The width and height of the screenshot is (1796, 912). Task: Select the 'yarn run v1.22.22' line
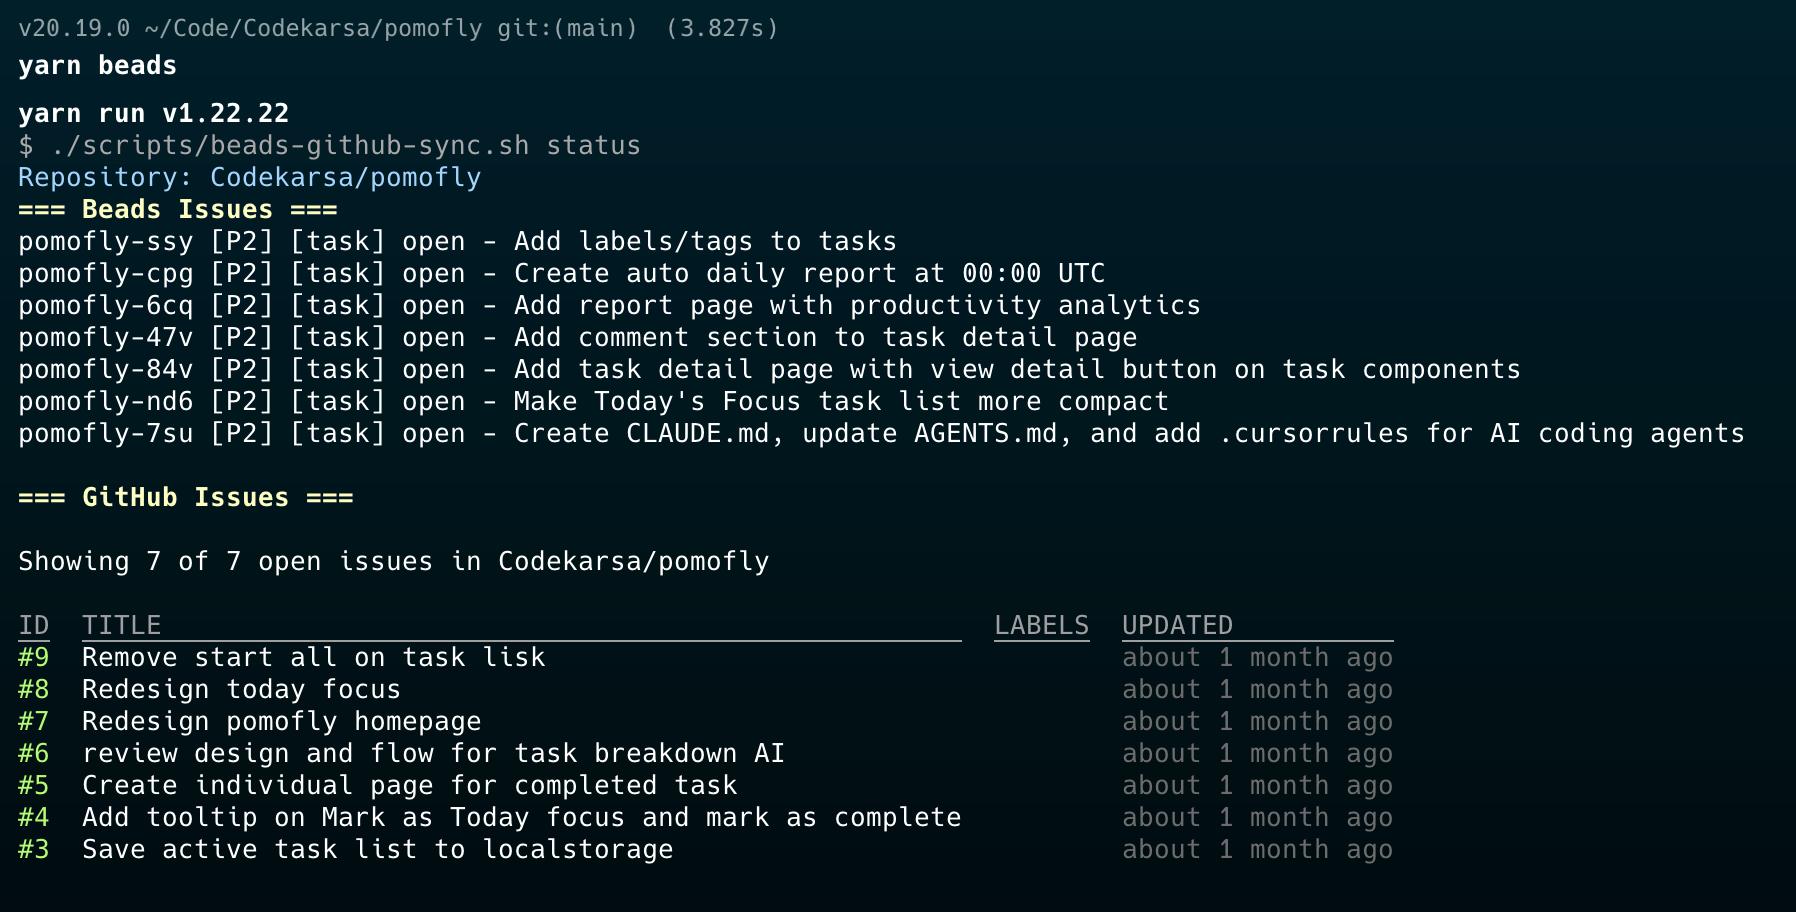pyautogui.click(x=154, y=113)
